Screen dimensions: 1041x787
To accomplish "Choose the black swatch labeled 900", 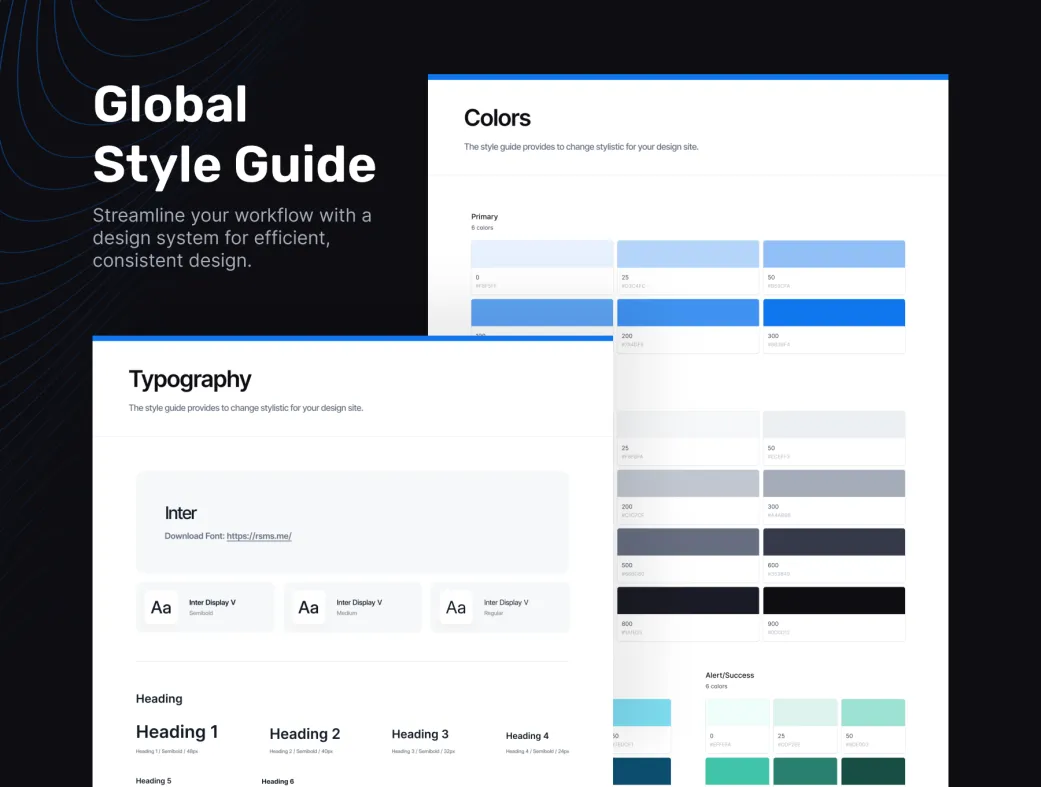I will click(834, 600).
